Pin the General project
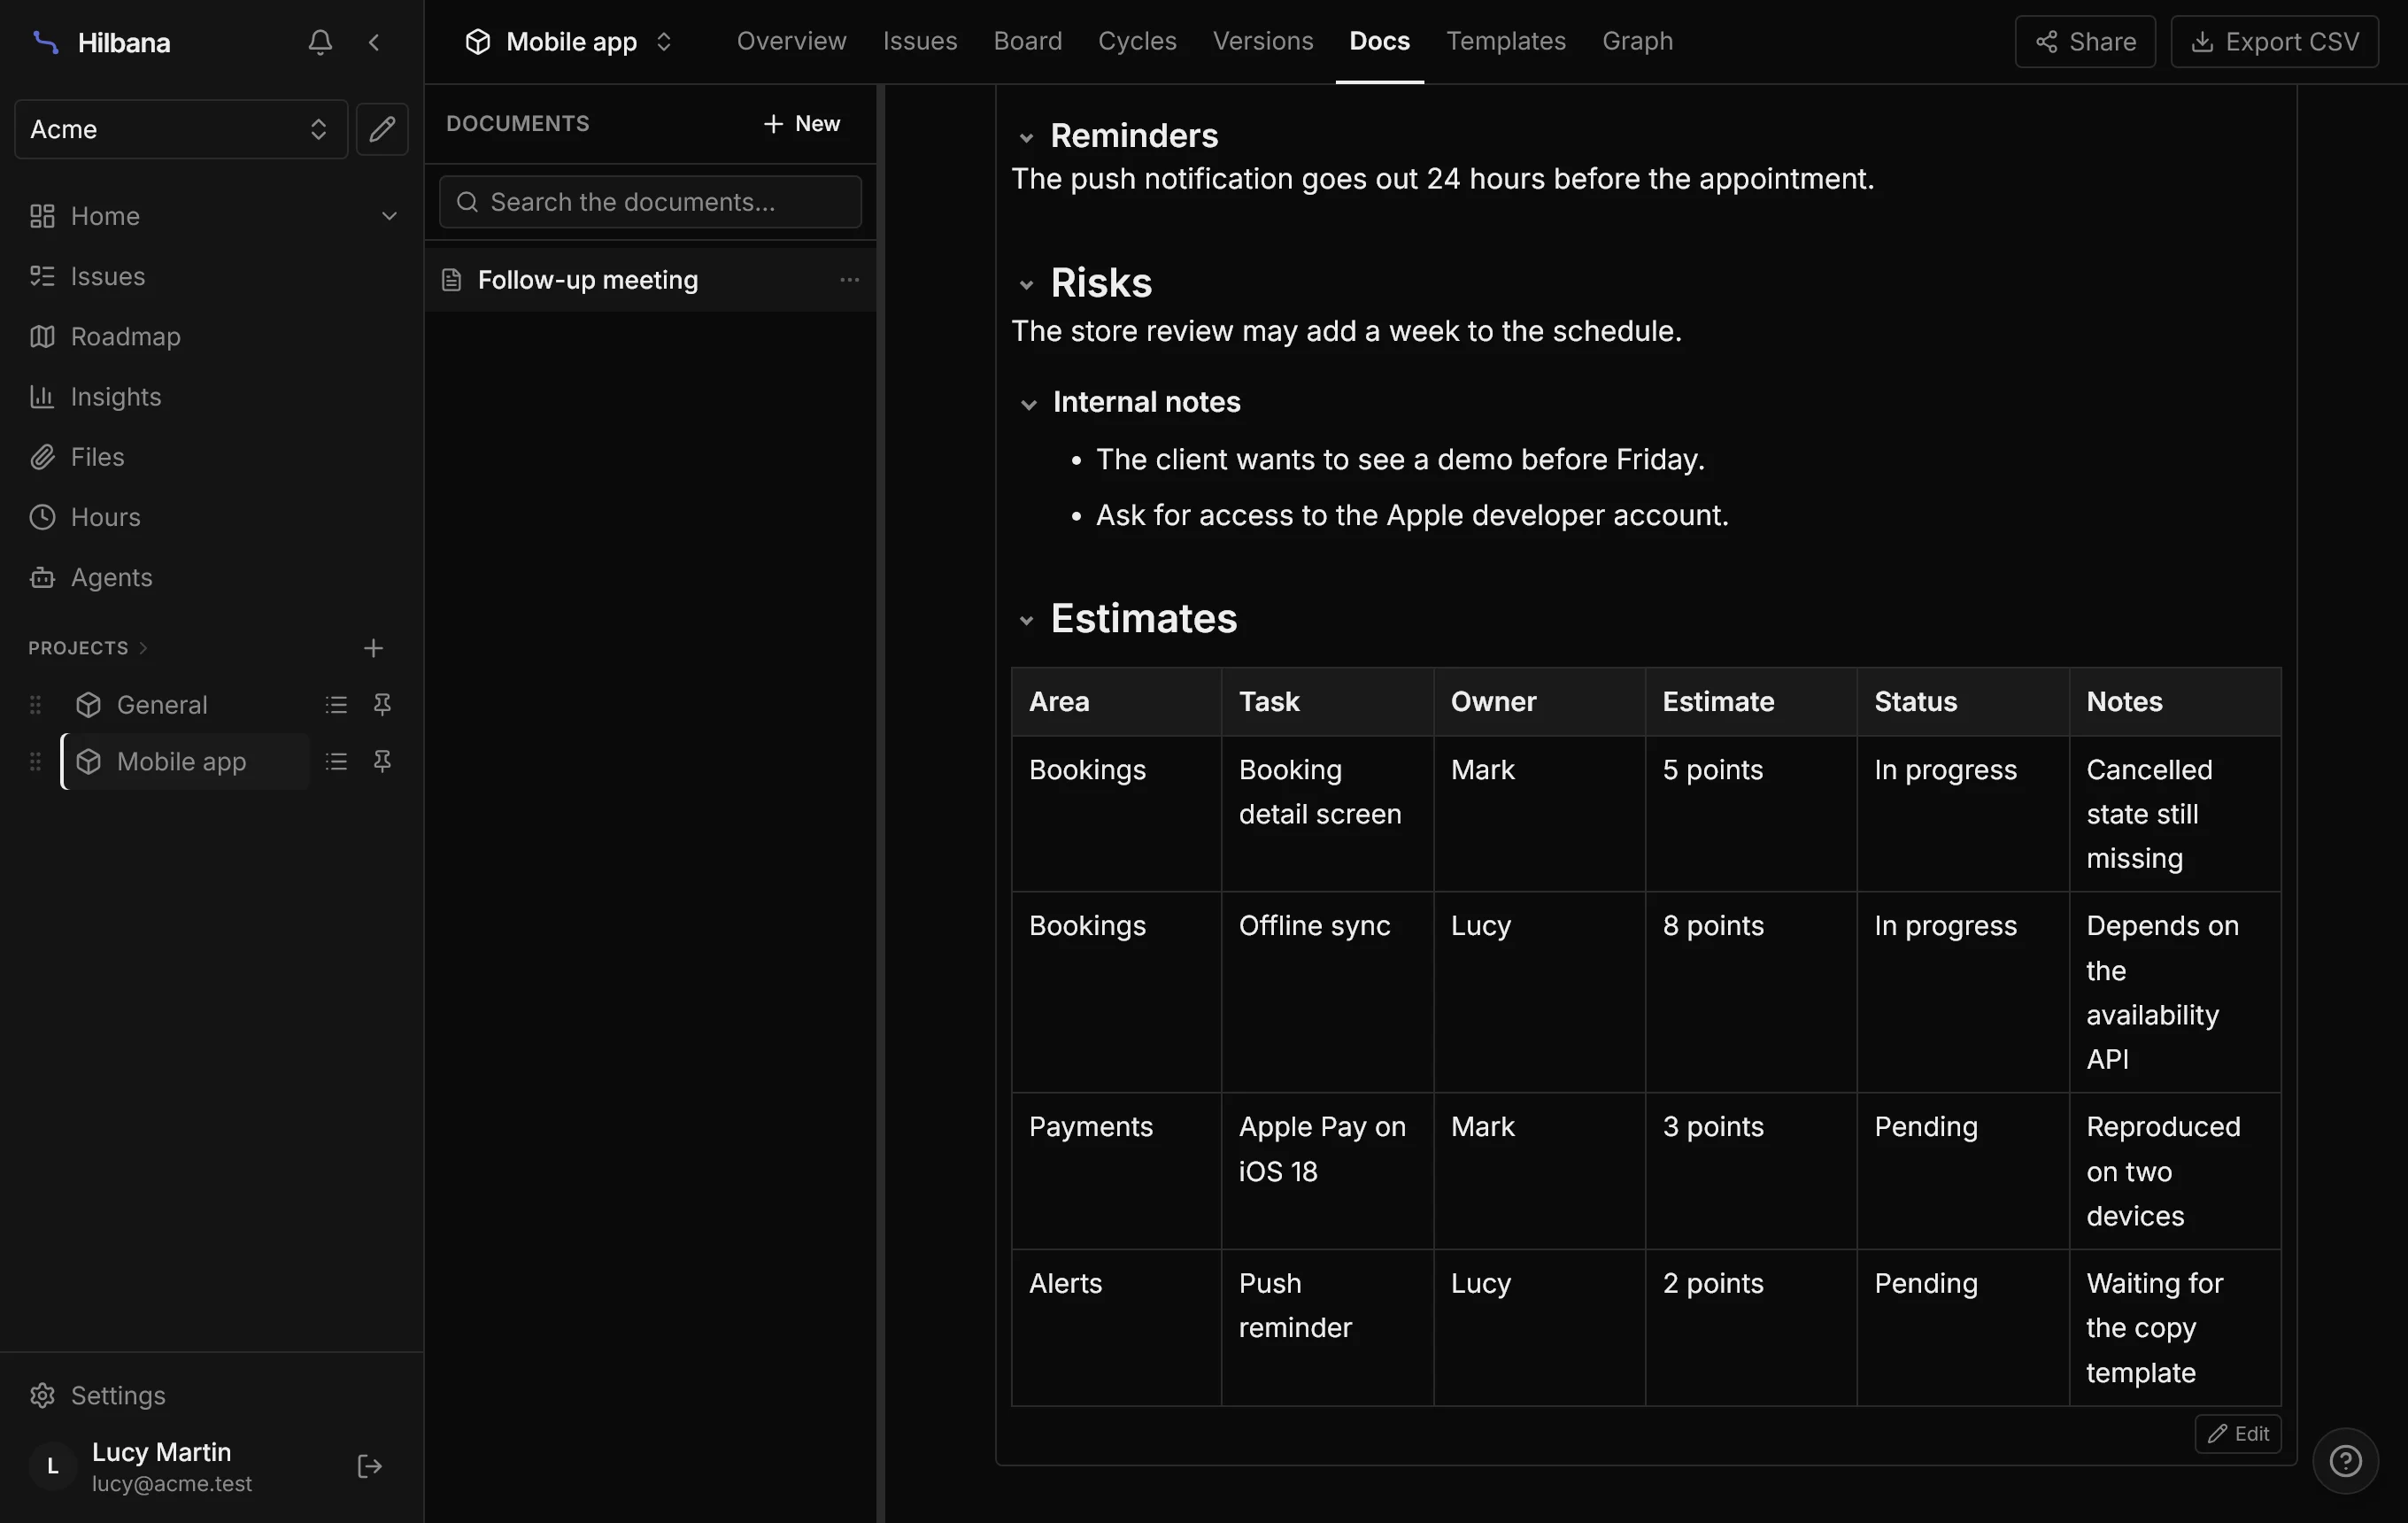 382,705
